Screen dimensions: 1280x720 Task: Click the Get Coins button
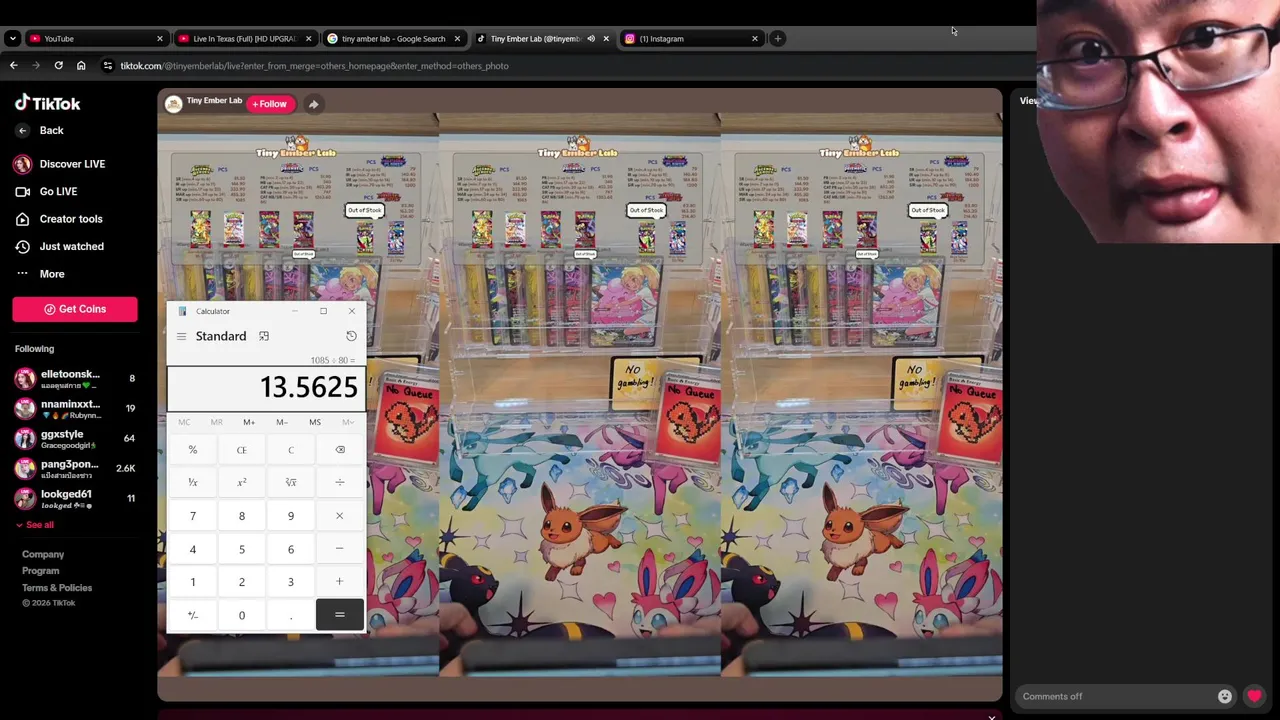75,309
